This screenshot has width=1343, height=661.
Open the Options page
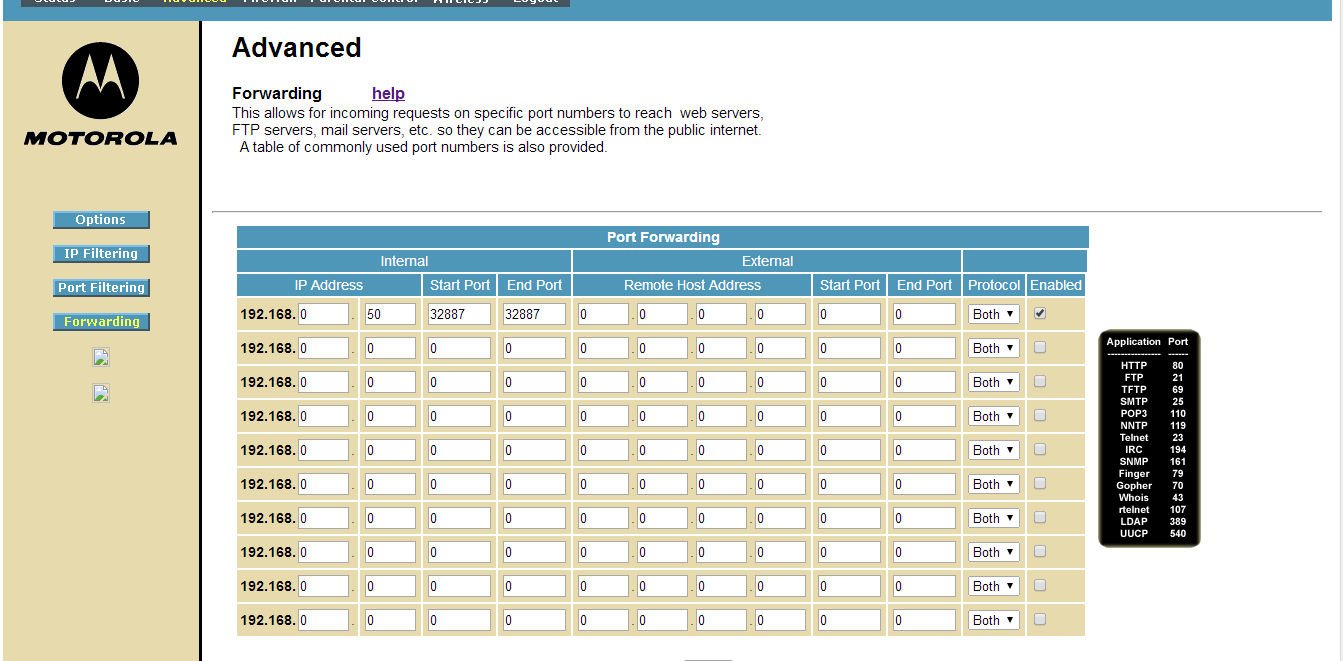click(x=101, y=219)
